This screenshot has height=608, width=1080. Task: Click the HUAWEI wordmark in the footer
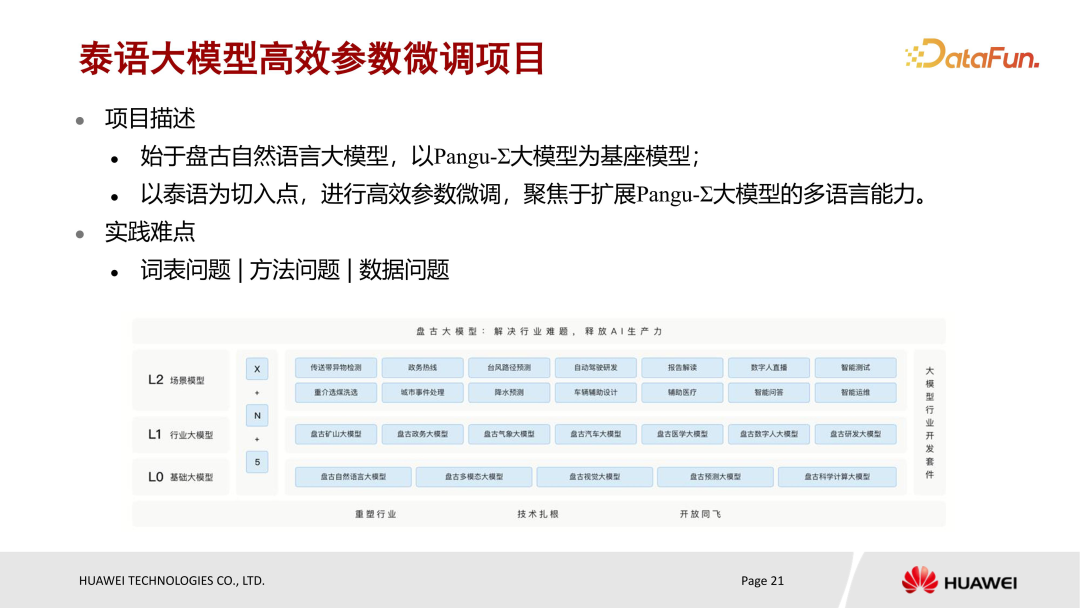pos(980,583)
